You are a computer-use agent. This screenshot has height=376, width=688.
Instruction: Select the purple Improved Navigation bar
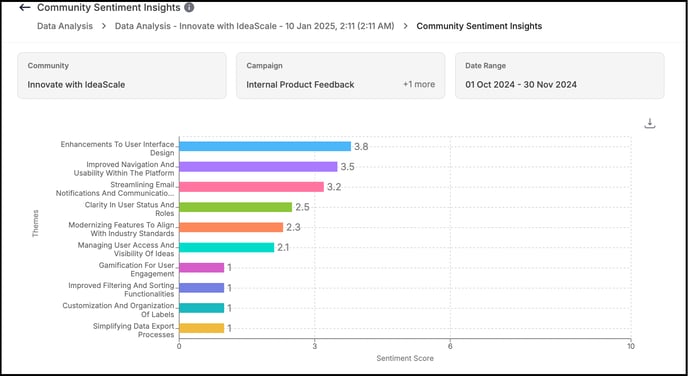(x=258, y=166)
